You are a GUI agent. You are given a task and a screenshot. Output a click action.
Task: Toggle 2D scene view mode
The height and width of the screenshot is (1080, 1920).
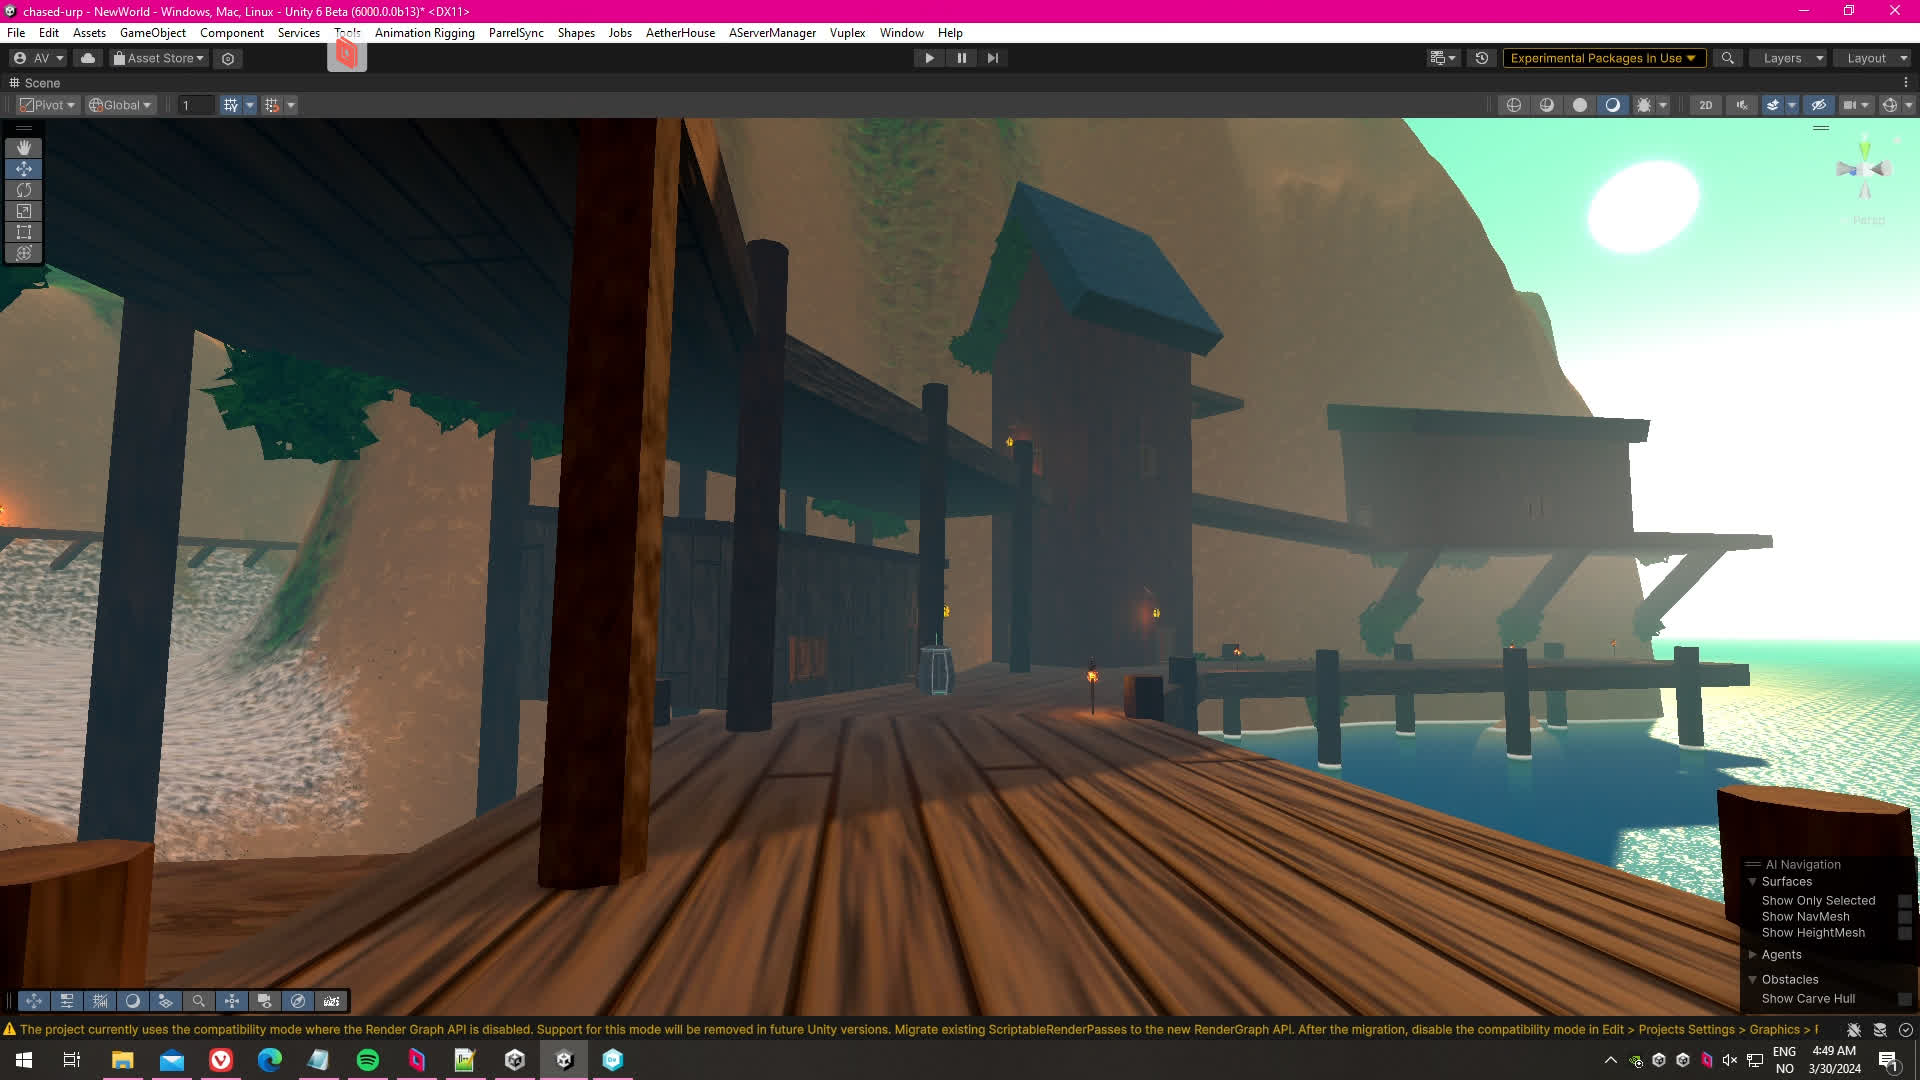tap(1706, 105)
